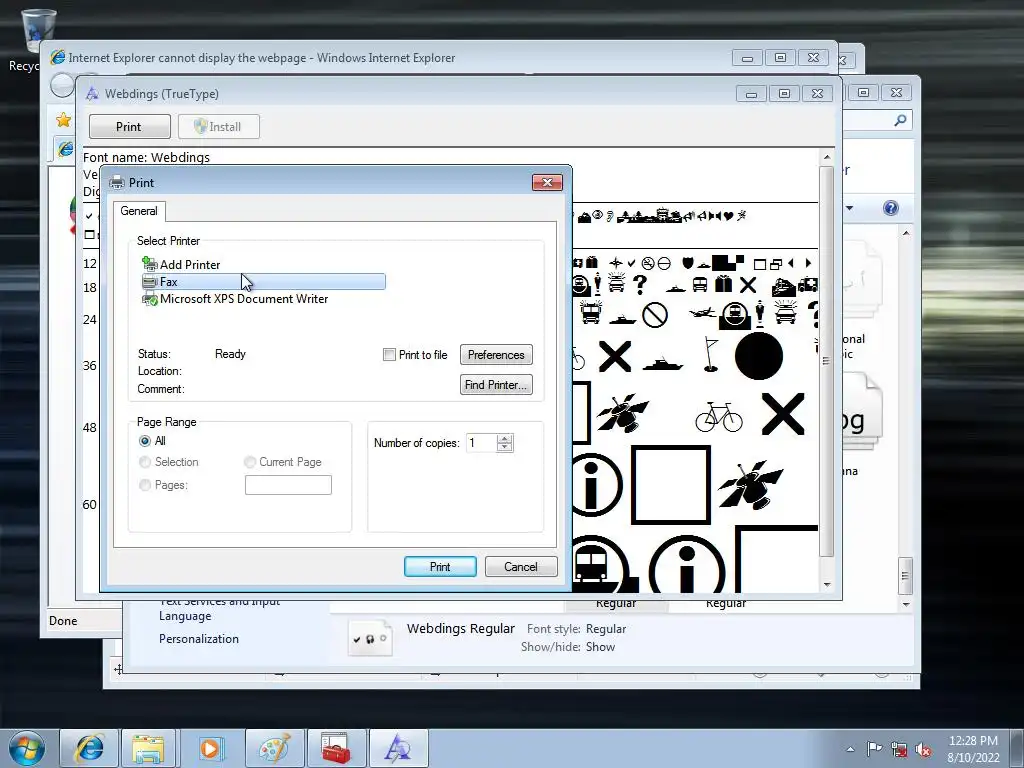Open printer Preferences

[x=496, y=355]
